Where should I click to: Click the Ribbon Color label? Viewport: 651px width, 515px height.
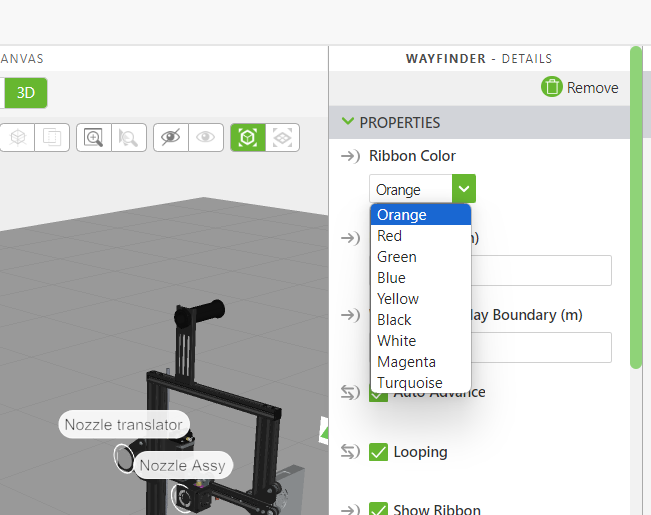tap(412, 156)
